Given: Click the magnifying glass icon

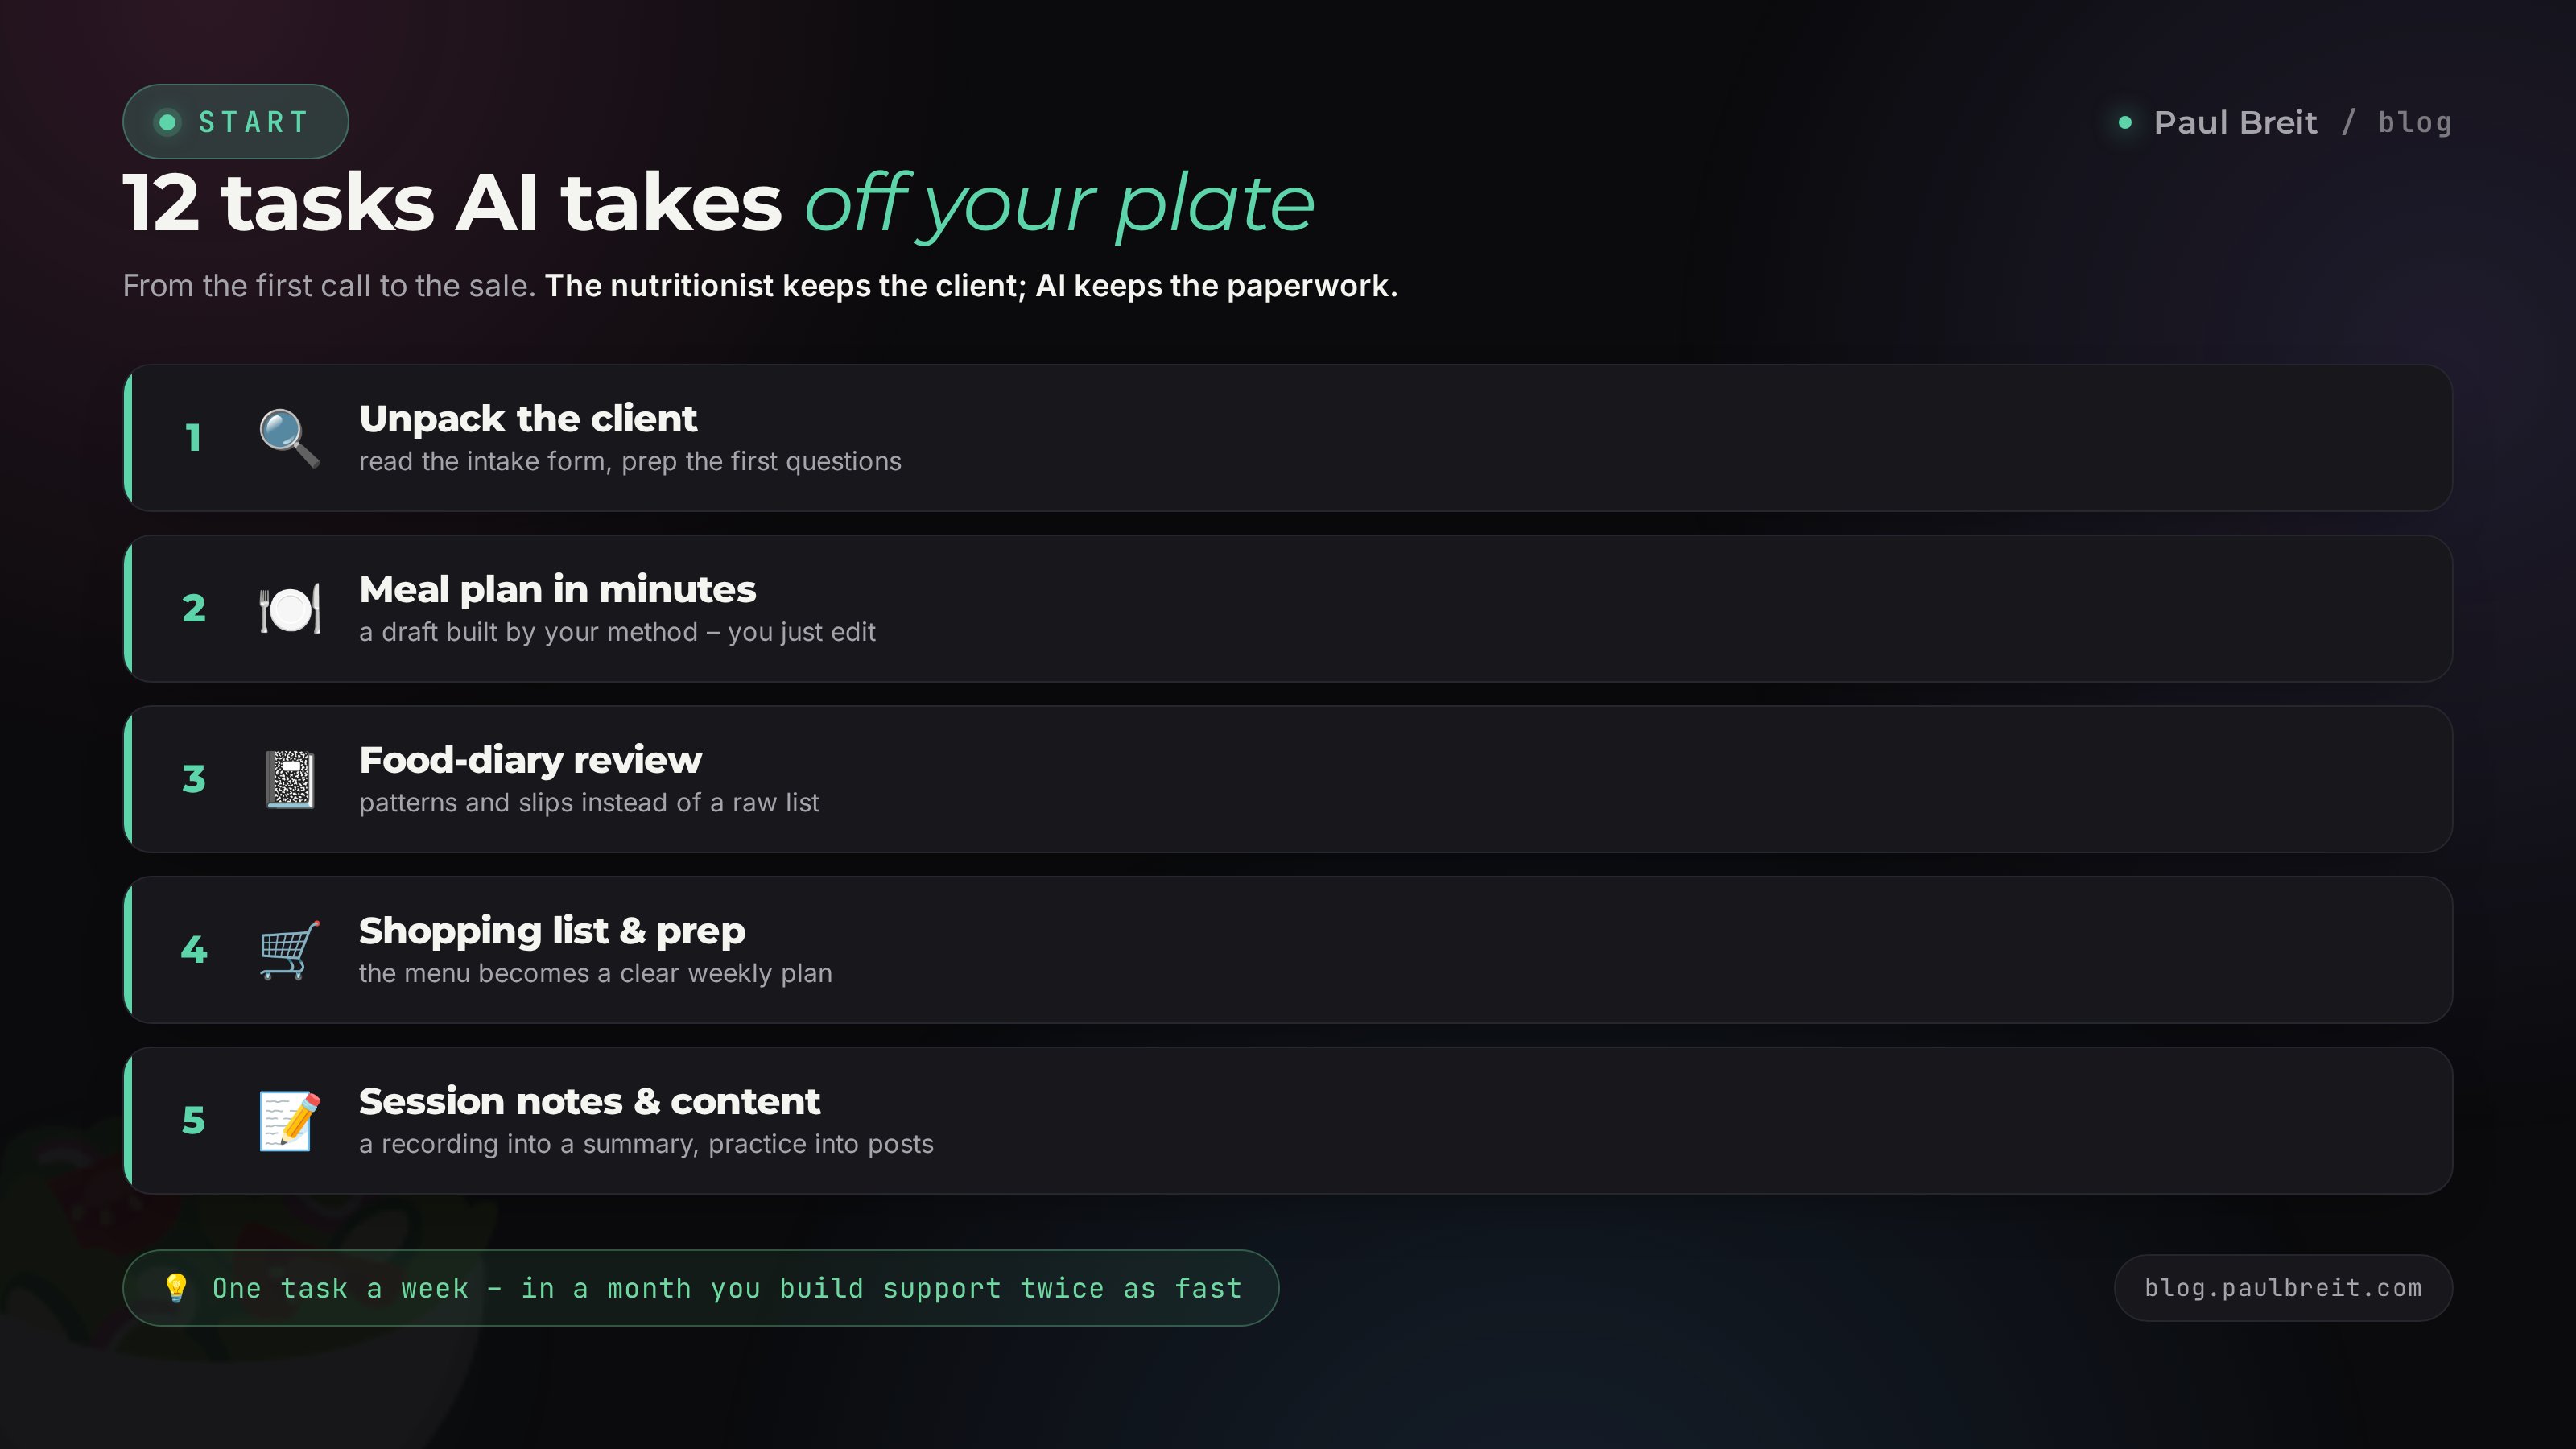Looking at the screenshot, I should tap(290, 438).
